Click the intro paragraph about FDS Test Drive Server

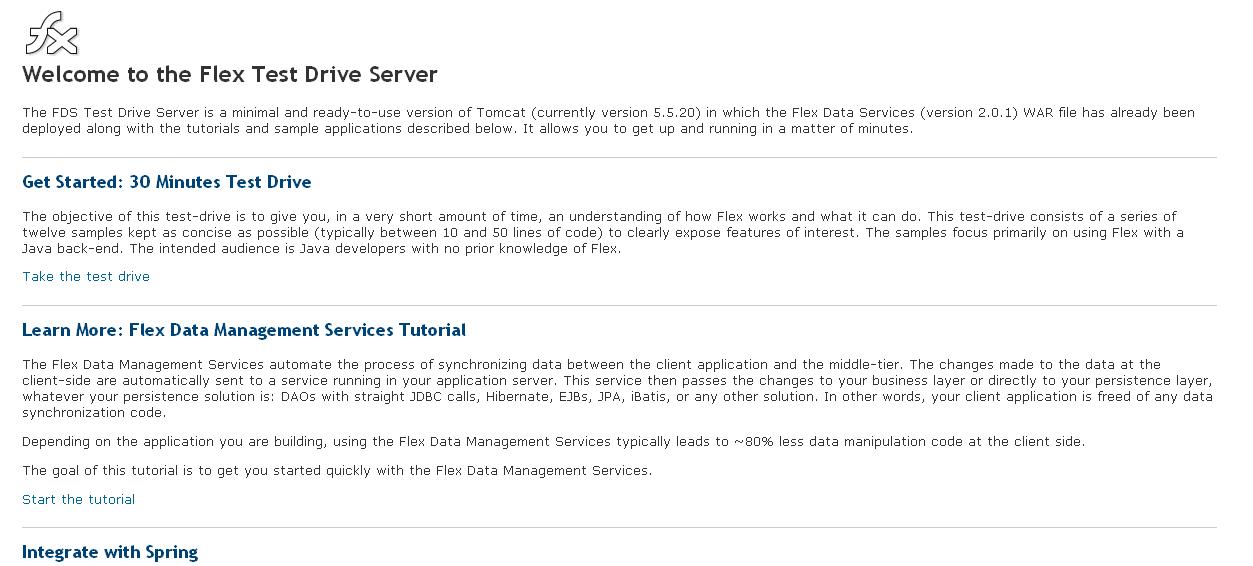coord(608,121)
